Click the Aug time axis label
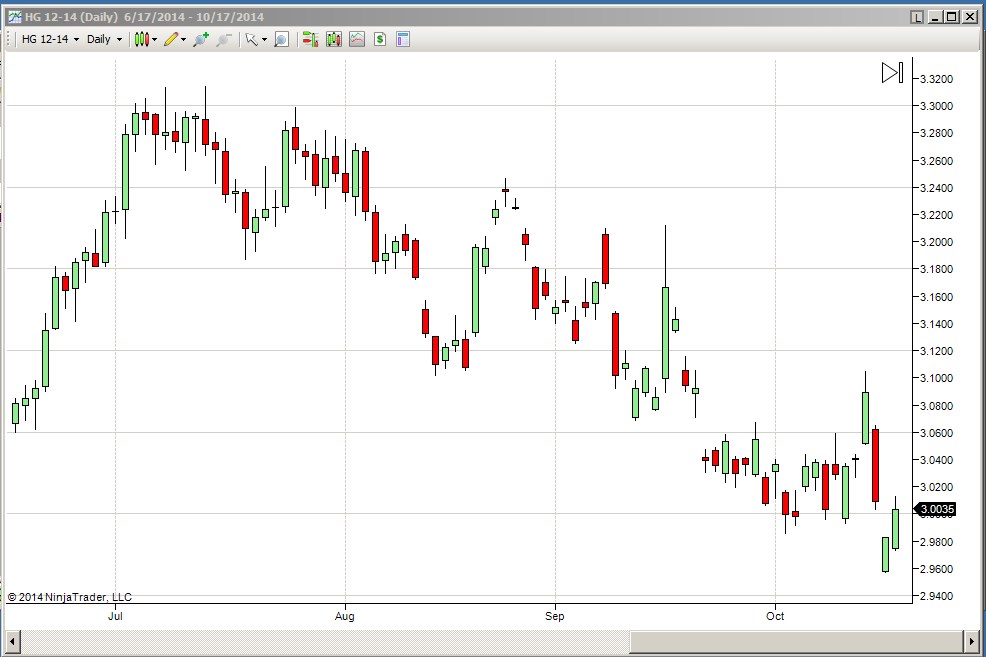The height and width of the screenshot is (657, 986). point(345,616)
